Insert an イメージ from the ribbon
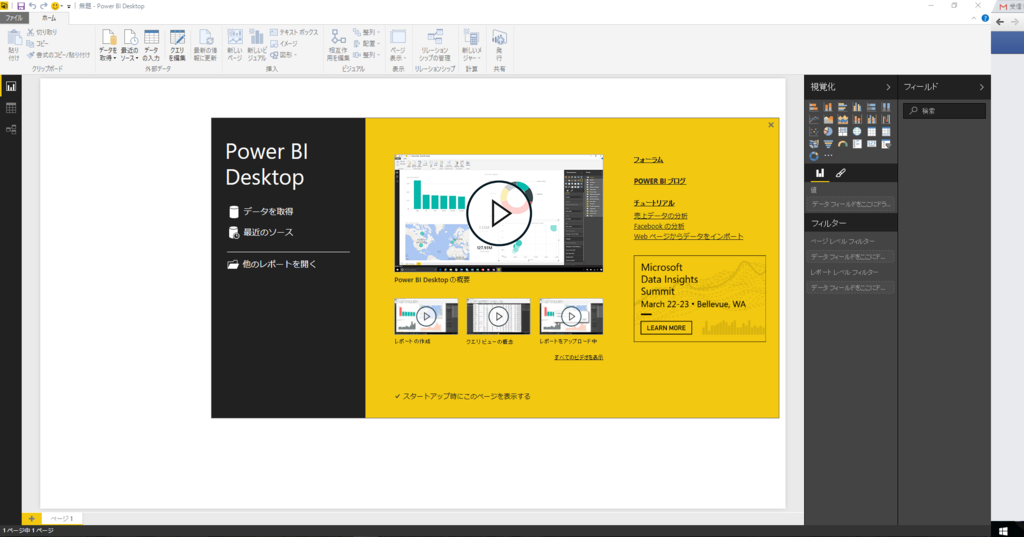1024x537 pixels. (x=284, y=44)
